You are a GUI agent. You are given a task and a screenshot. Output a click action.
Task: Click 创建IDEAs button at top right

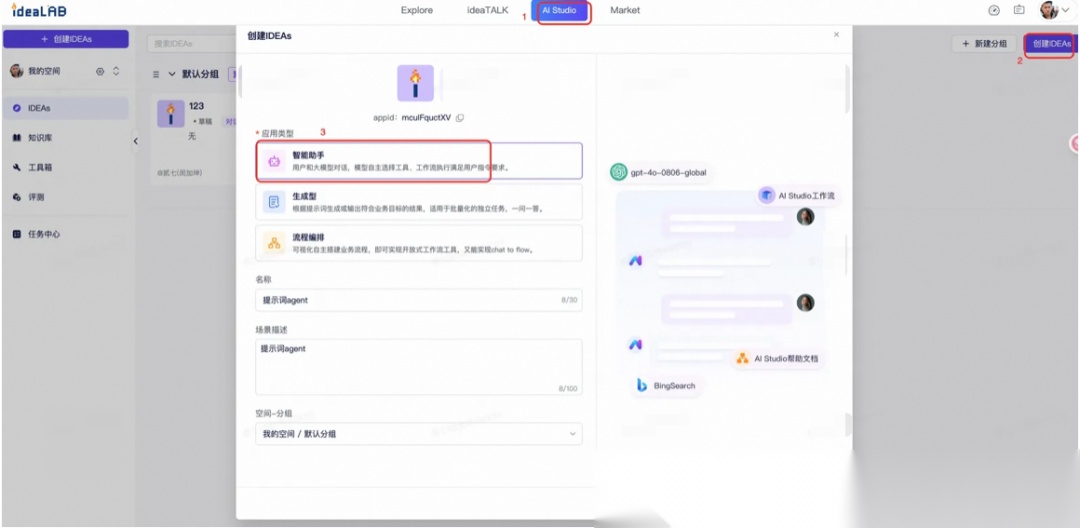(1051, 43)
